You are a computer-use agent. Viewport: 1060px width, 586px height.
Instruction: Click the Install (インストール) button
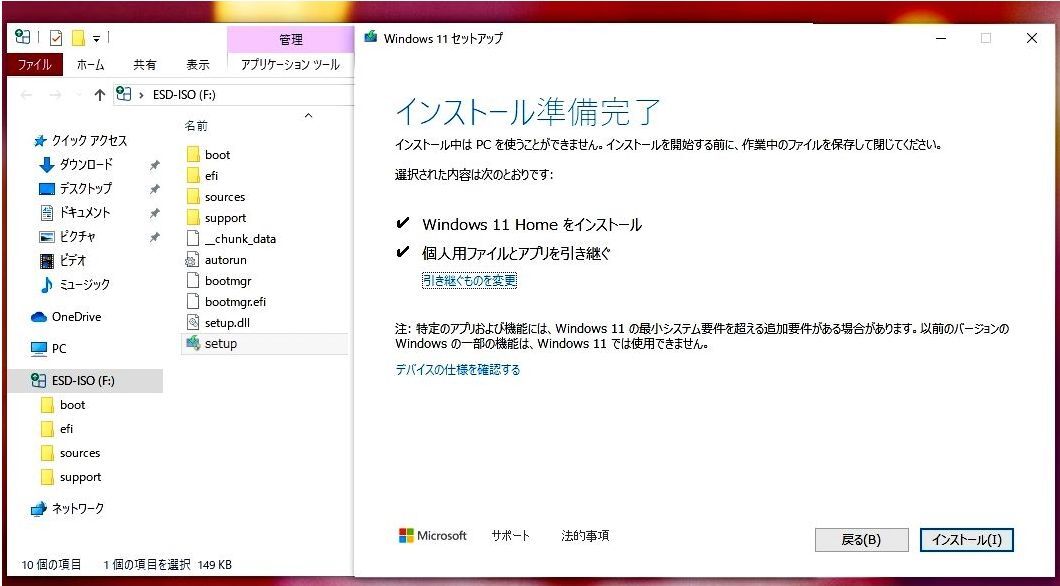(x=966, y=539)
